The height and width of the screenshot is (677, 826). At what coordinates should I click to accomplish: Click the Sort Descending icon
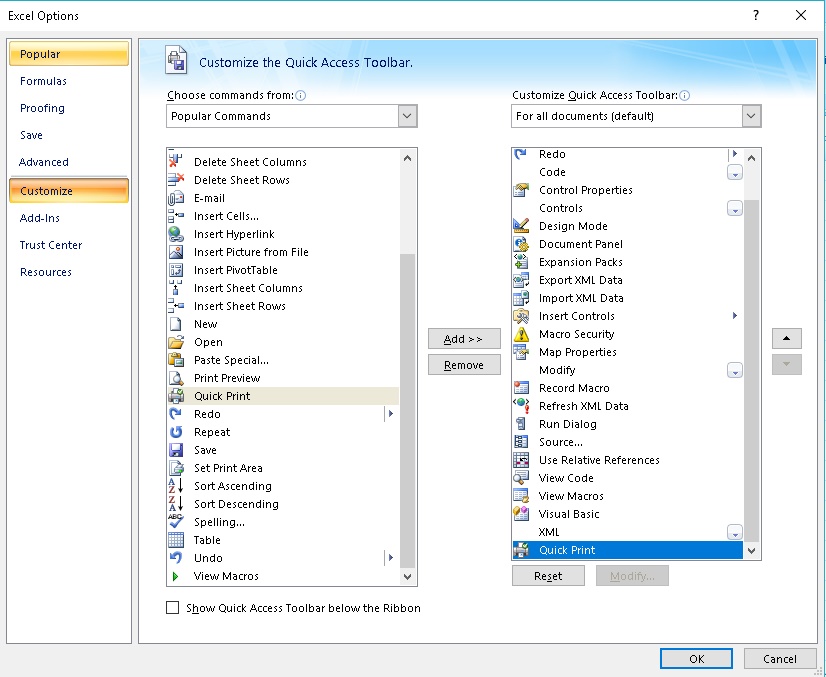(x=175, y=504)
